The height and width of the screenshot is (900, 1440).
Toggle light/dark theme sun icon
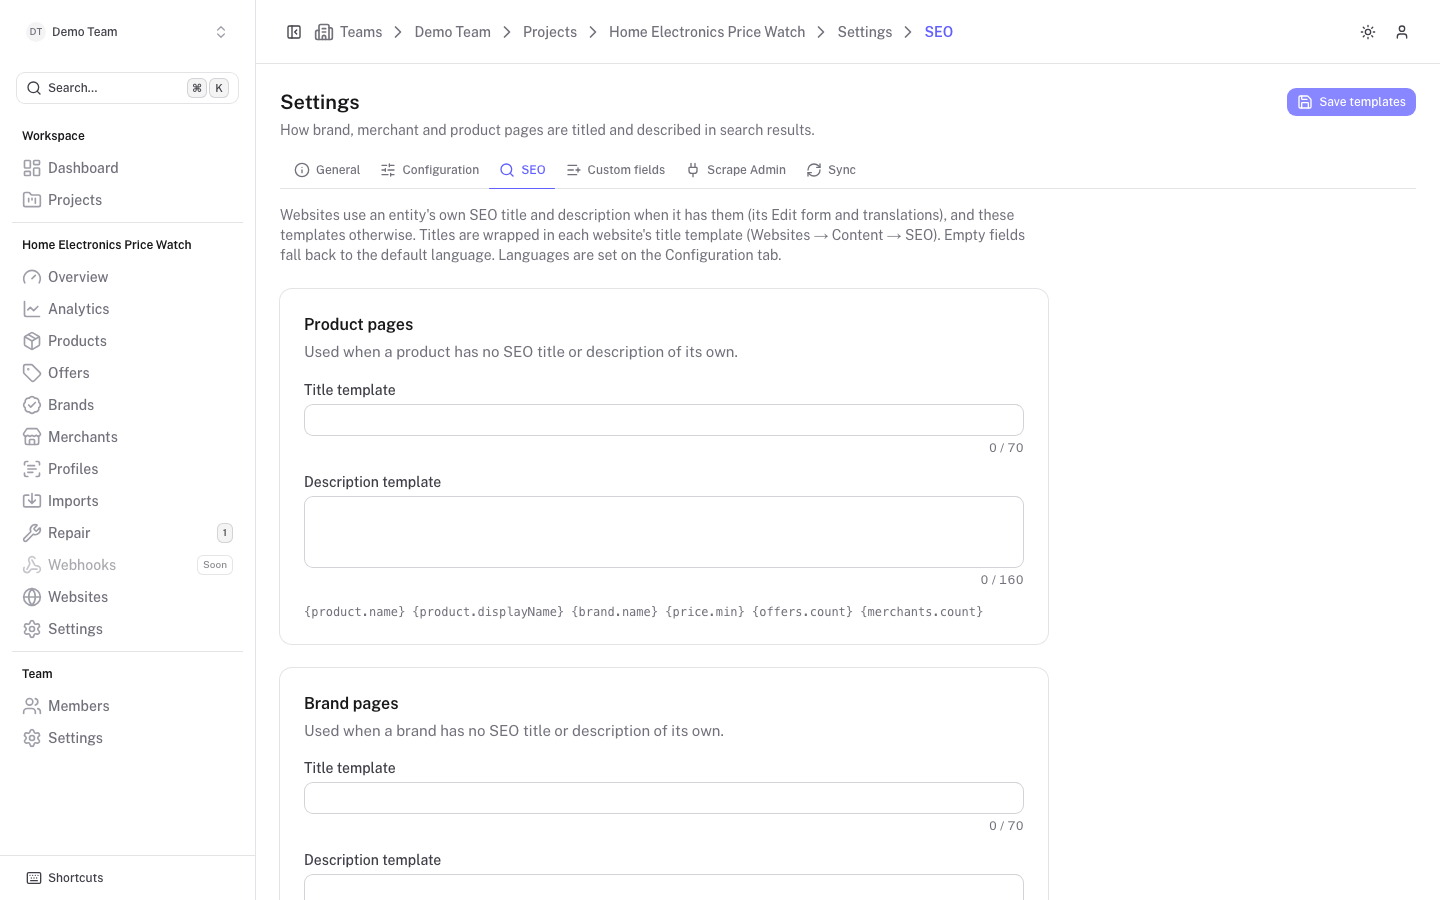click(1368, 32)
